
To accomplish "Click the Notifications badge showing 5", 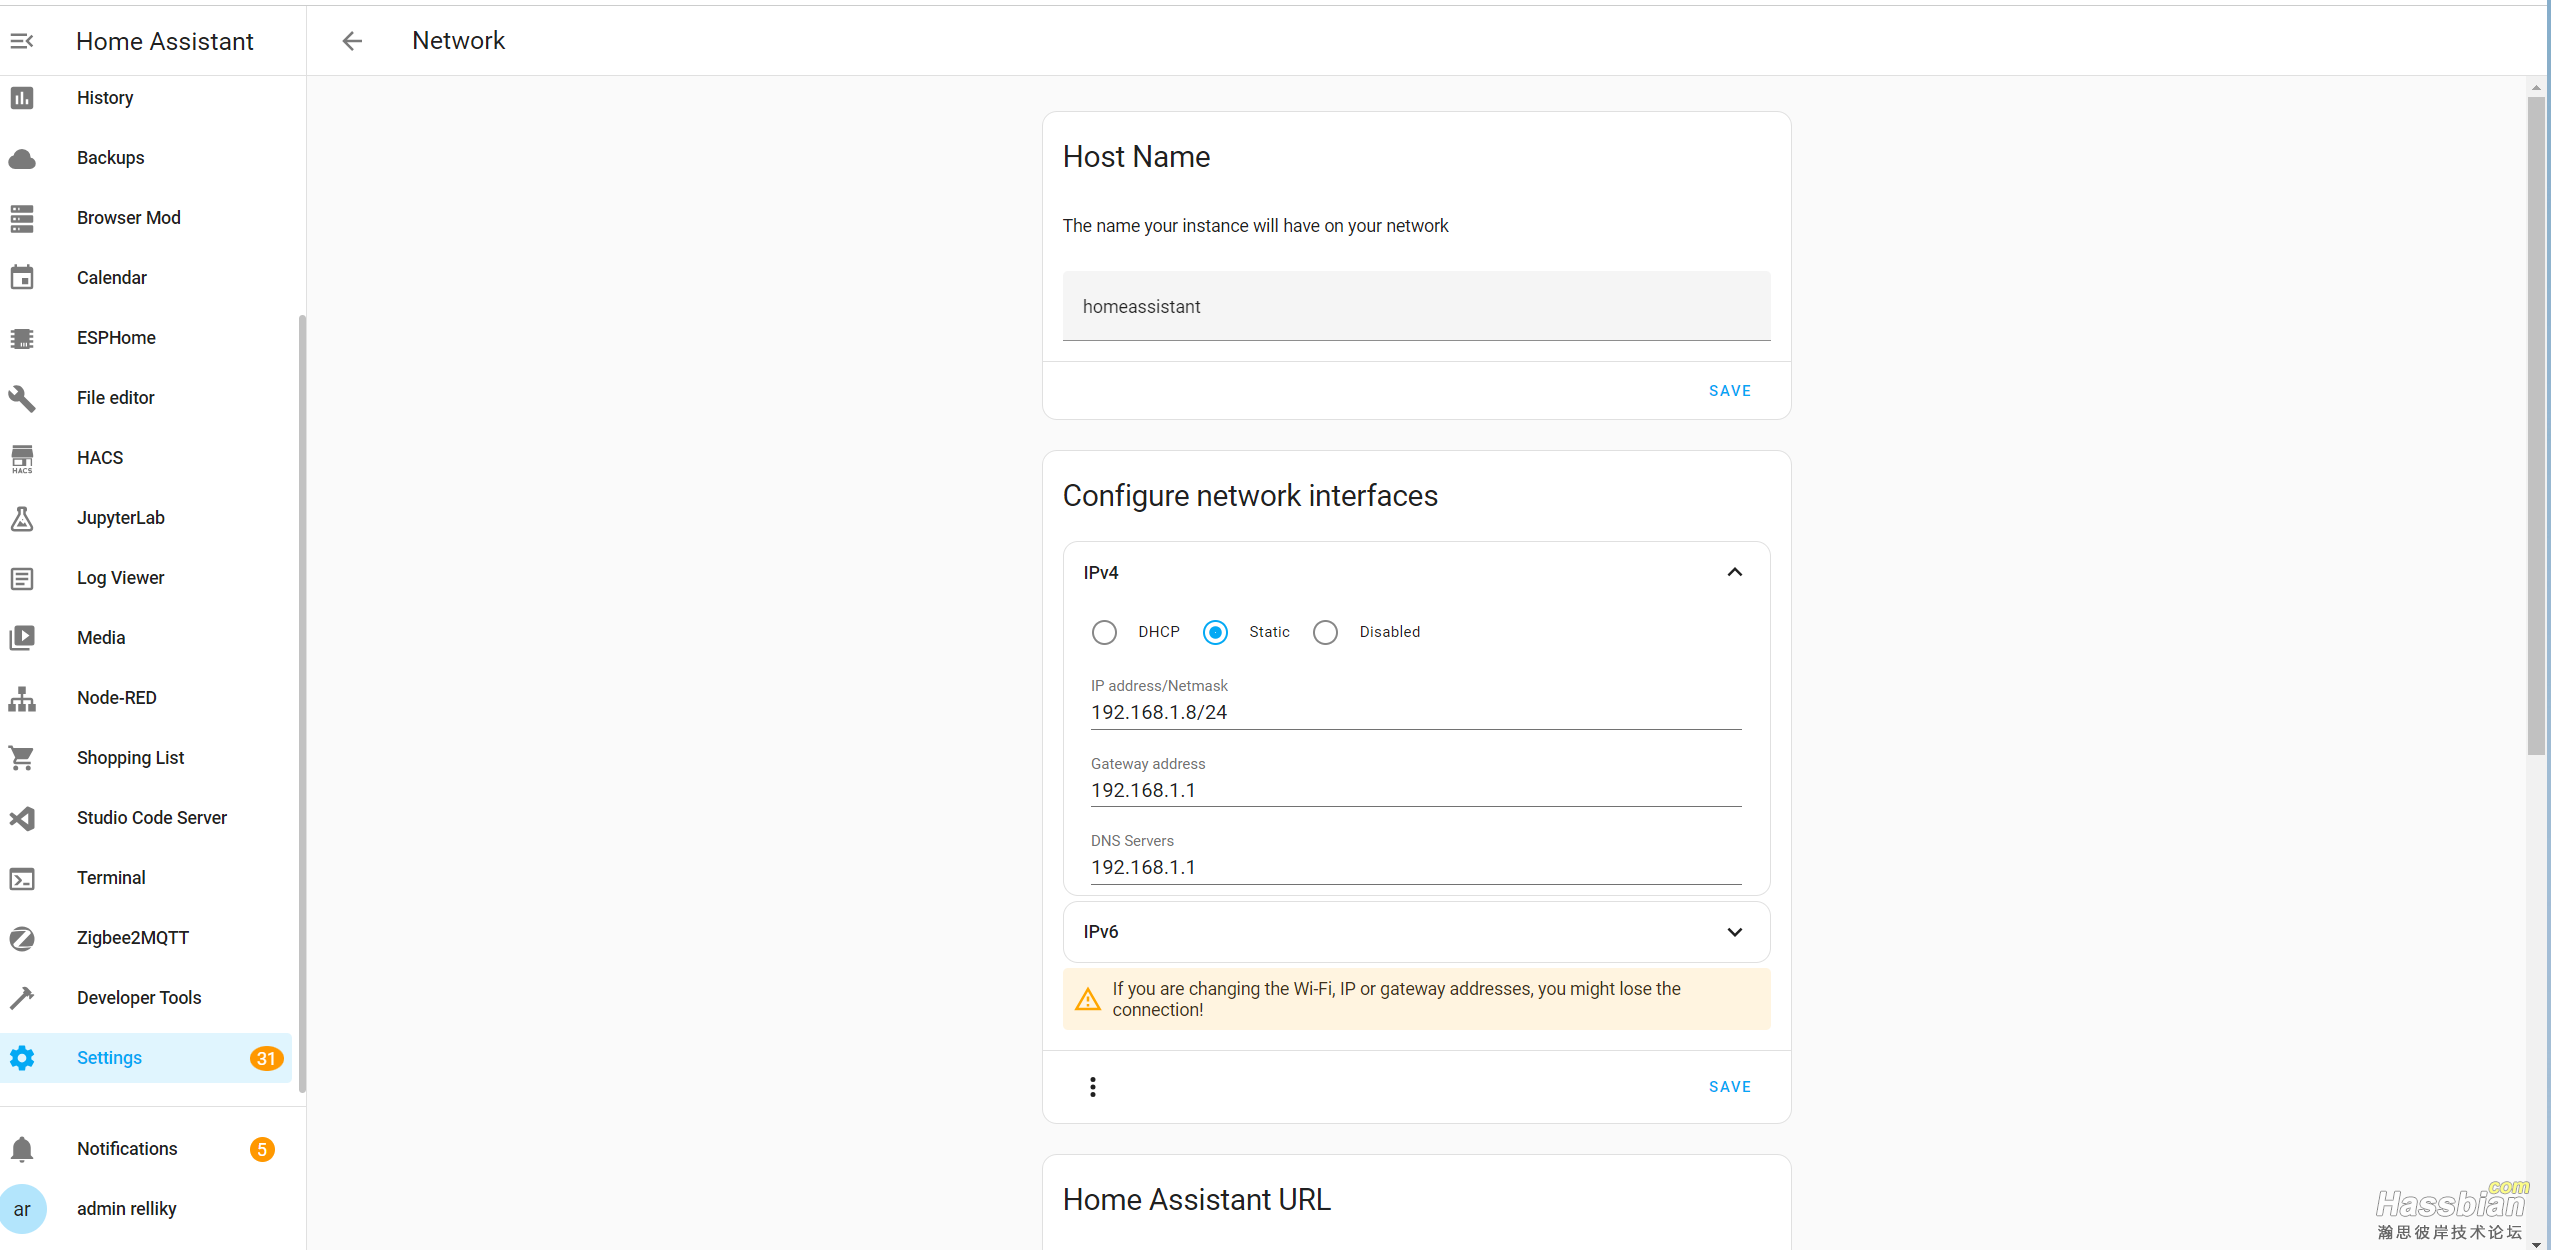I will point(262,1149).
